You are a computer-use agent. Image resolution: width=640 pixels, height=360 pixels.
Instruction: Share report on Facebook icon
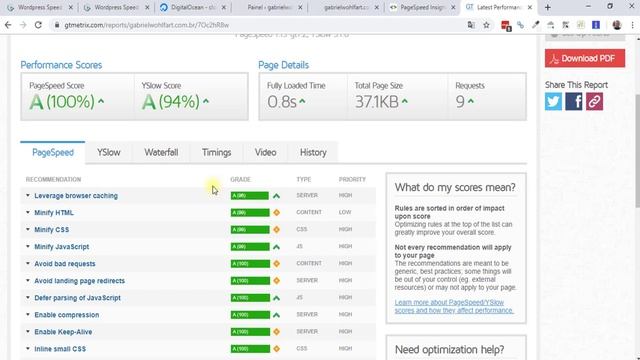573,101
